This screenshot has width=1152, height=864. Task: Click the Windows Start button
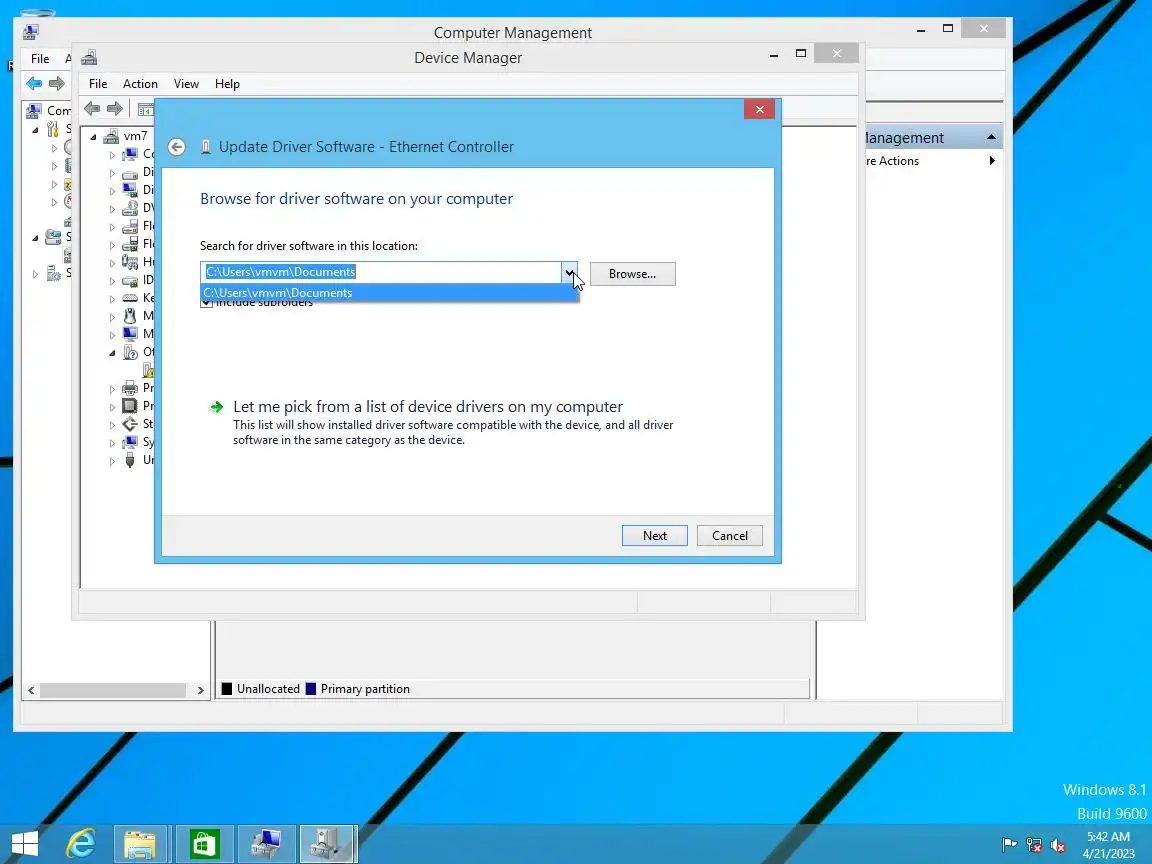click(24, 844)
